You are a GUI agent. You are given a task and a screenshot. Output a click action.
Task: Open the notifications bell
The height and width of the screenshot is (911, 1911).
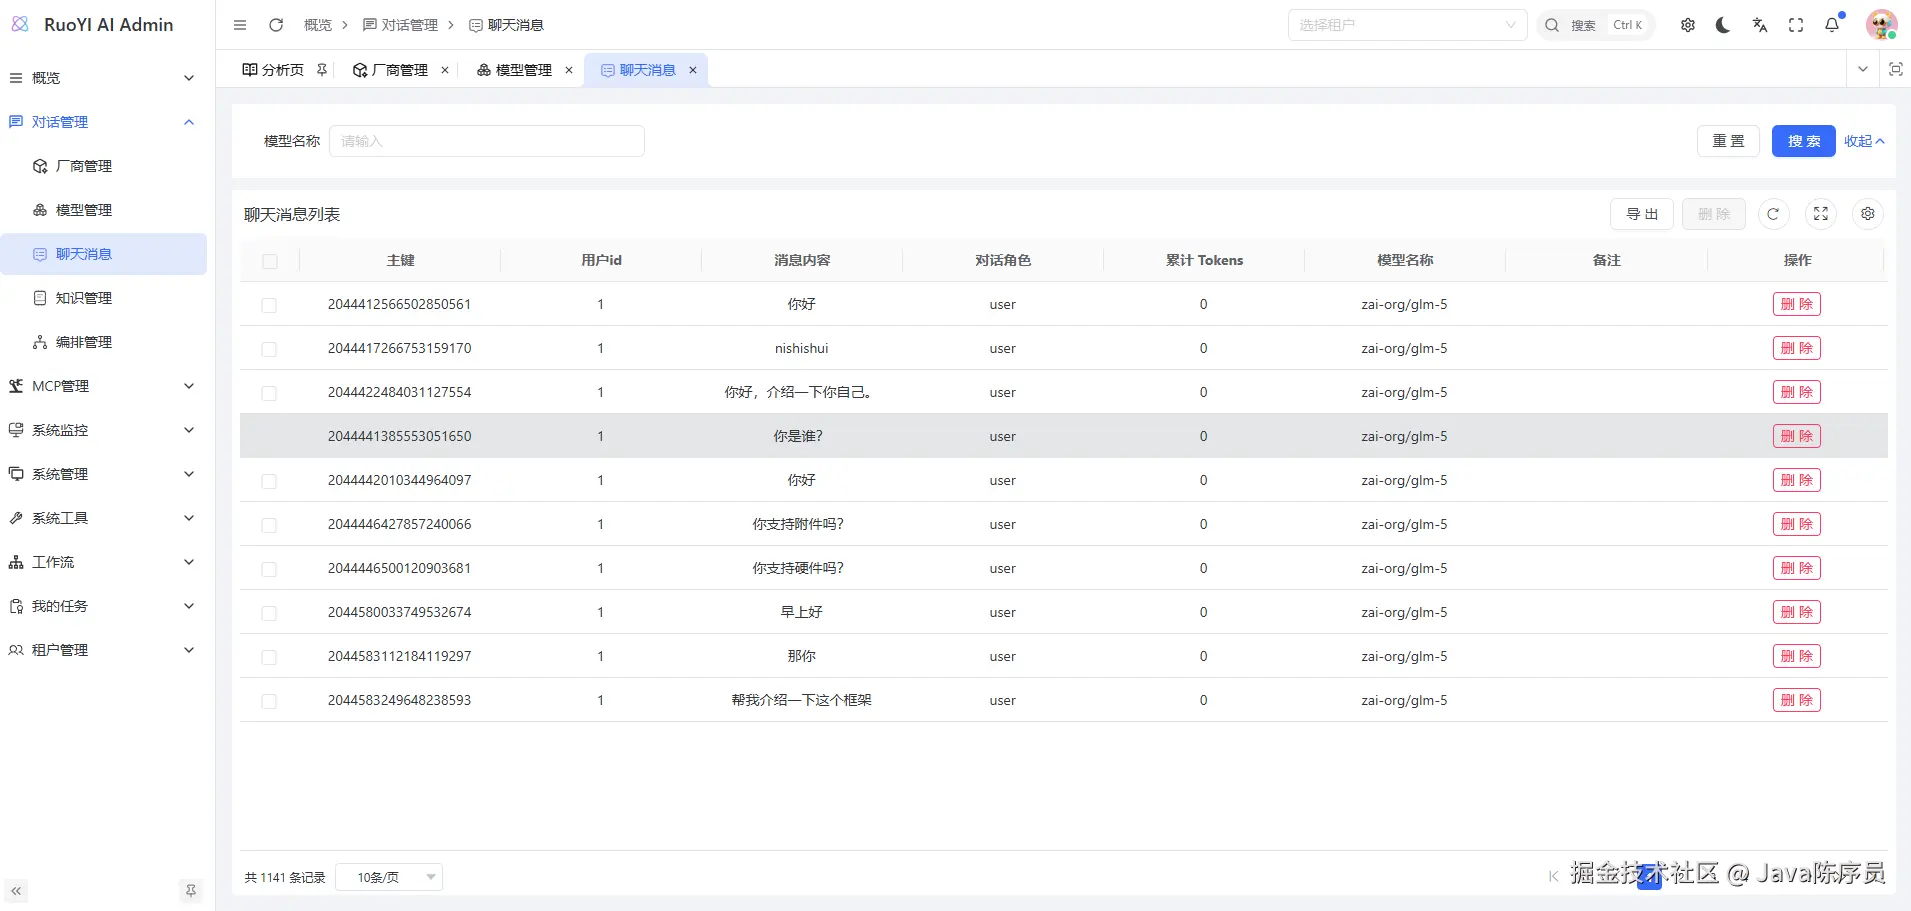[1832, 25]
